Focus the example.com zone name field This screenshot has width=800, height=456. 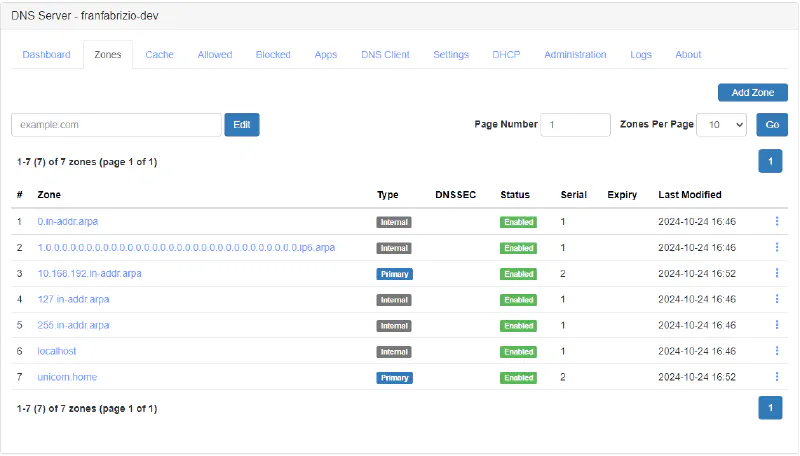point(116,124)
